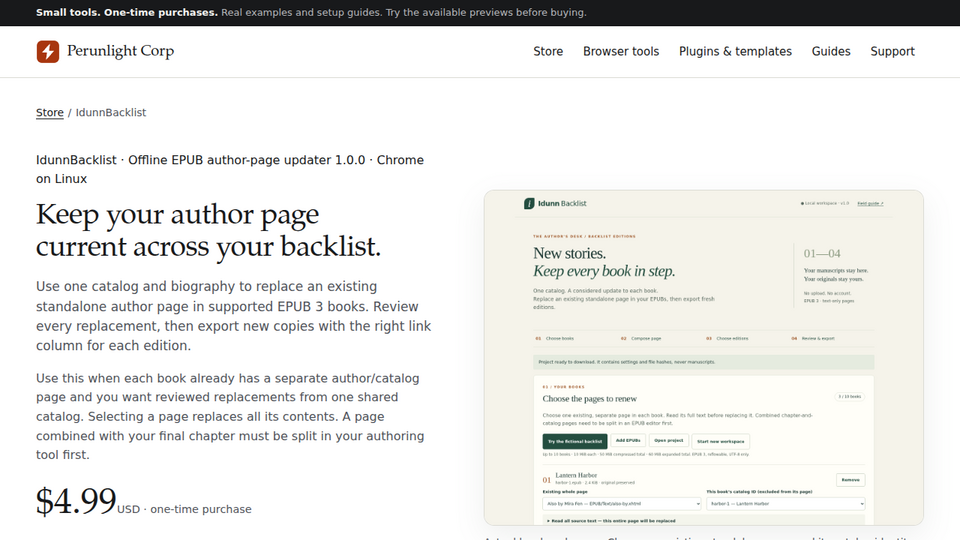Click the paragraph starting "Use this when each book"

[x=230, y=416]
